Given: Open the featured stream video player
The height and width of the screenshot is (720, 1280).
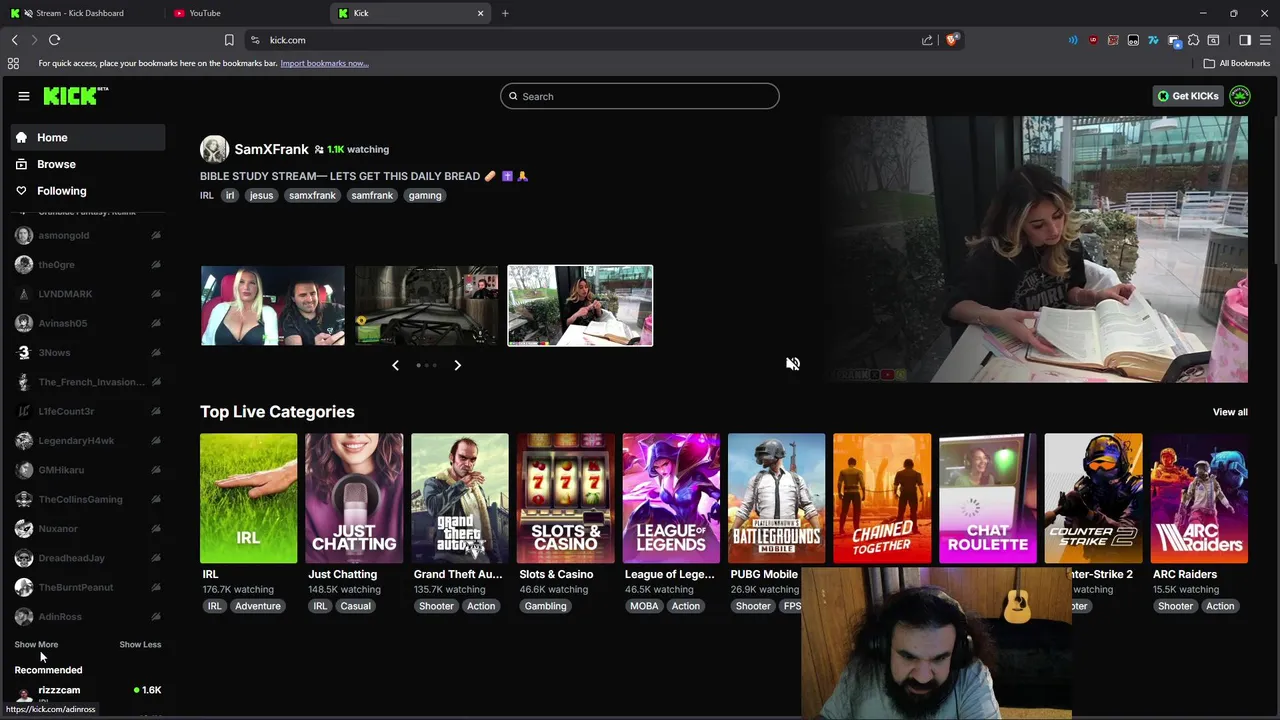Looking at the screenshot, I should click(1037, 249).
